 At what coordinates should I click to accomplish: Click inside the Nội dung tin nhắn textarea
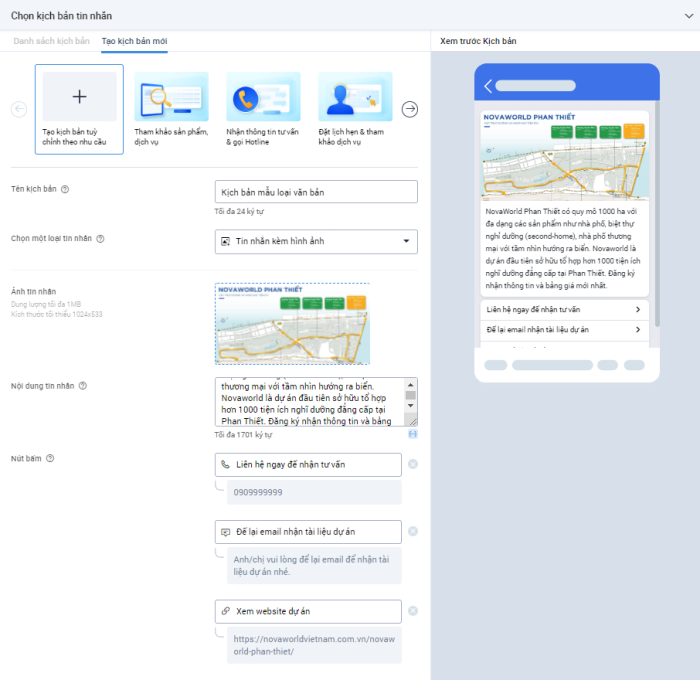click(310, 402)
